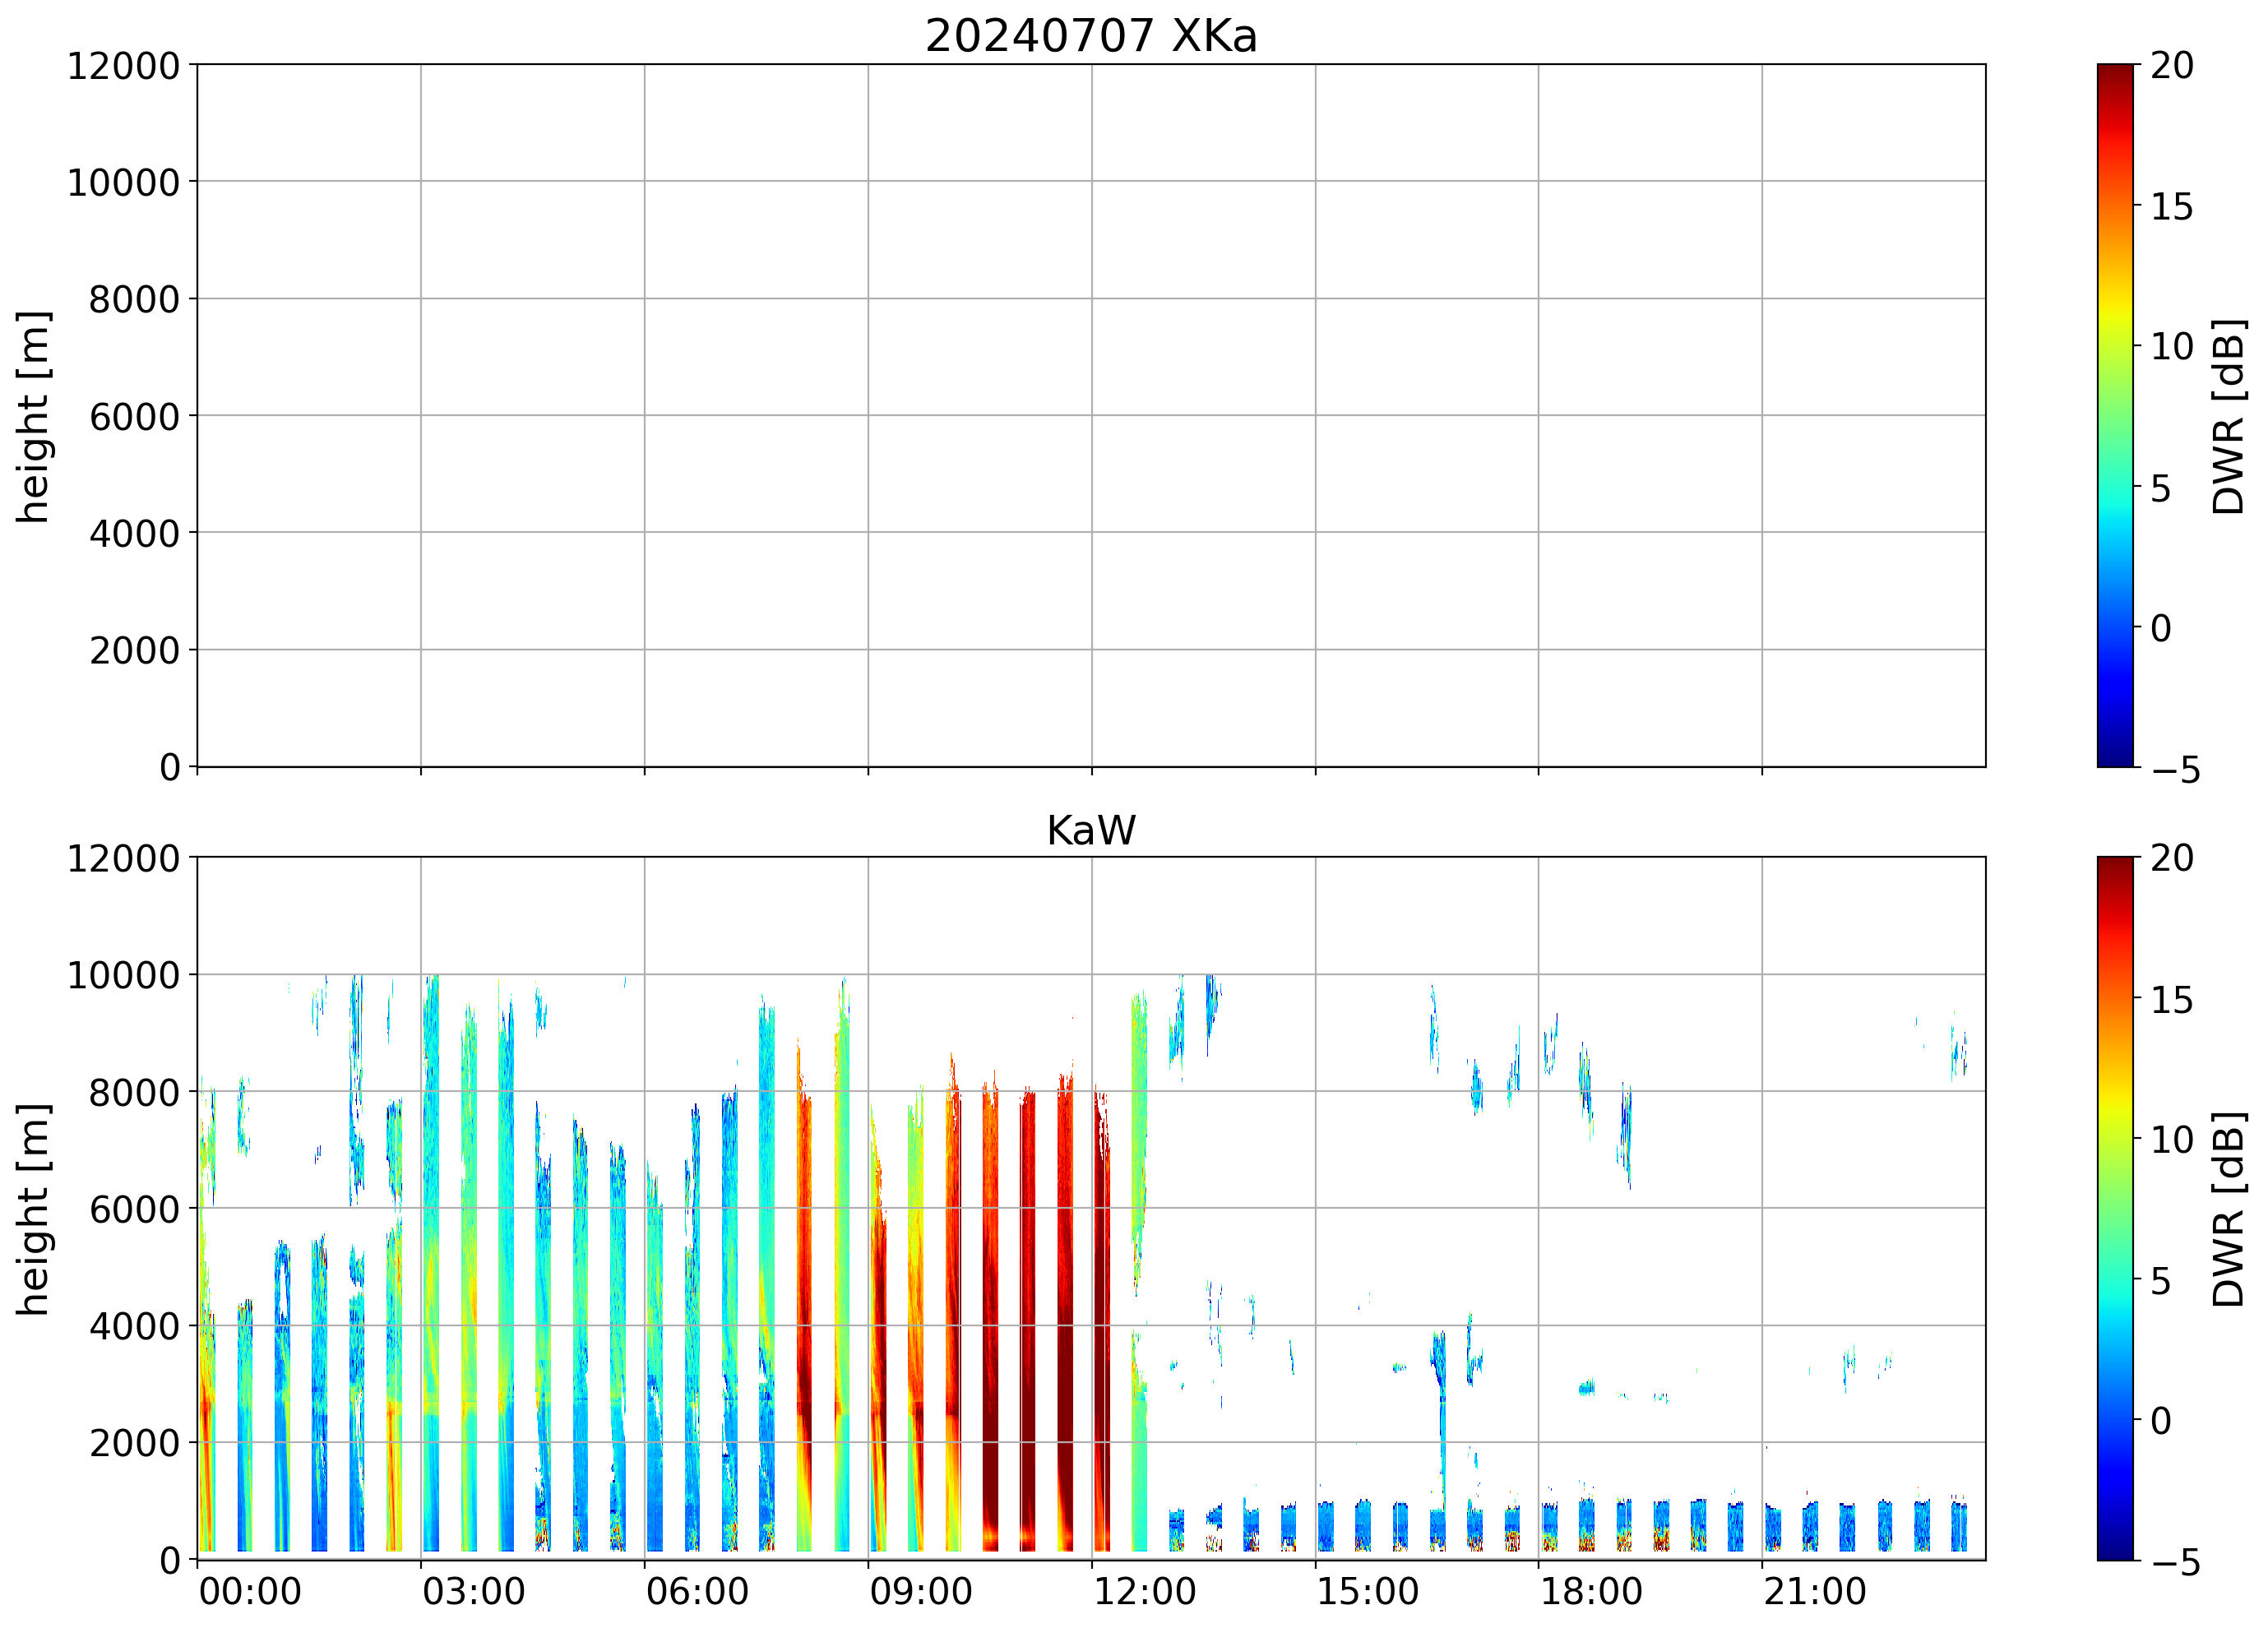2268x1628 pixels.
Task: Click the bottom colorbar's 'DWR [dB]' label
Action: (x=2229, y=1209)
